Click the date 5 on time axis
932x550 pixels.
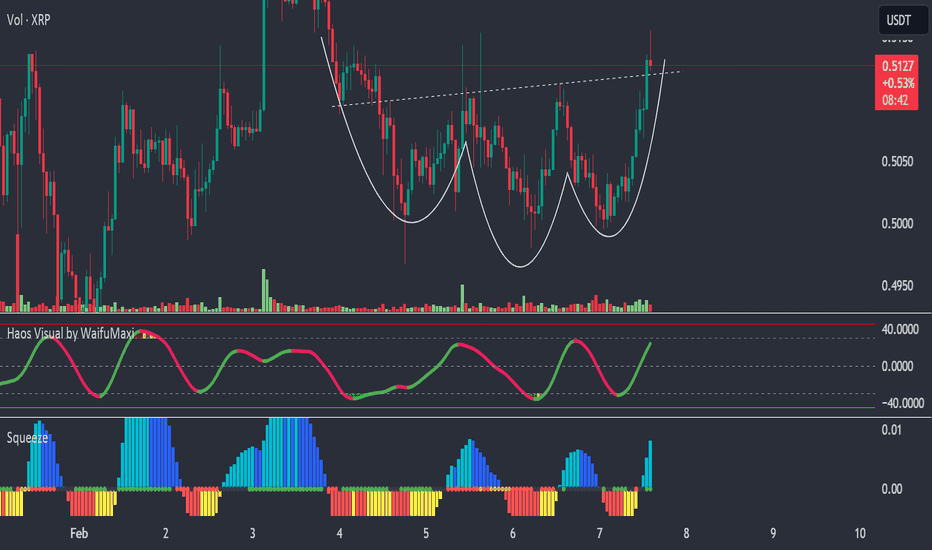click(x=426, y=533)
